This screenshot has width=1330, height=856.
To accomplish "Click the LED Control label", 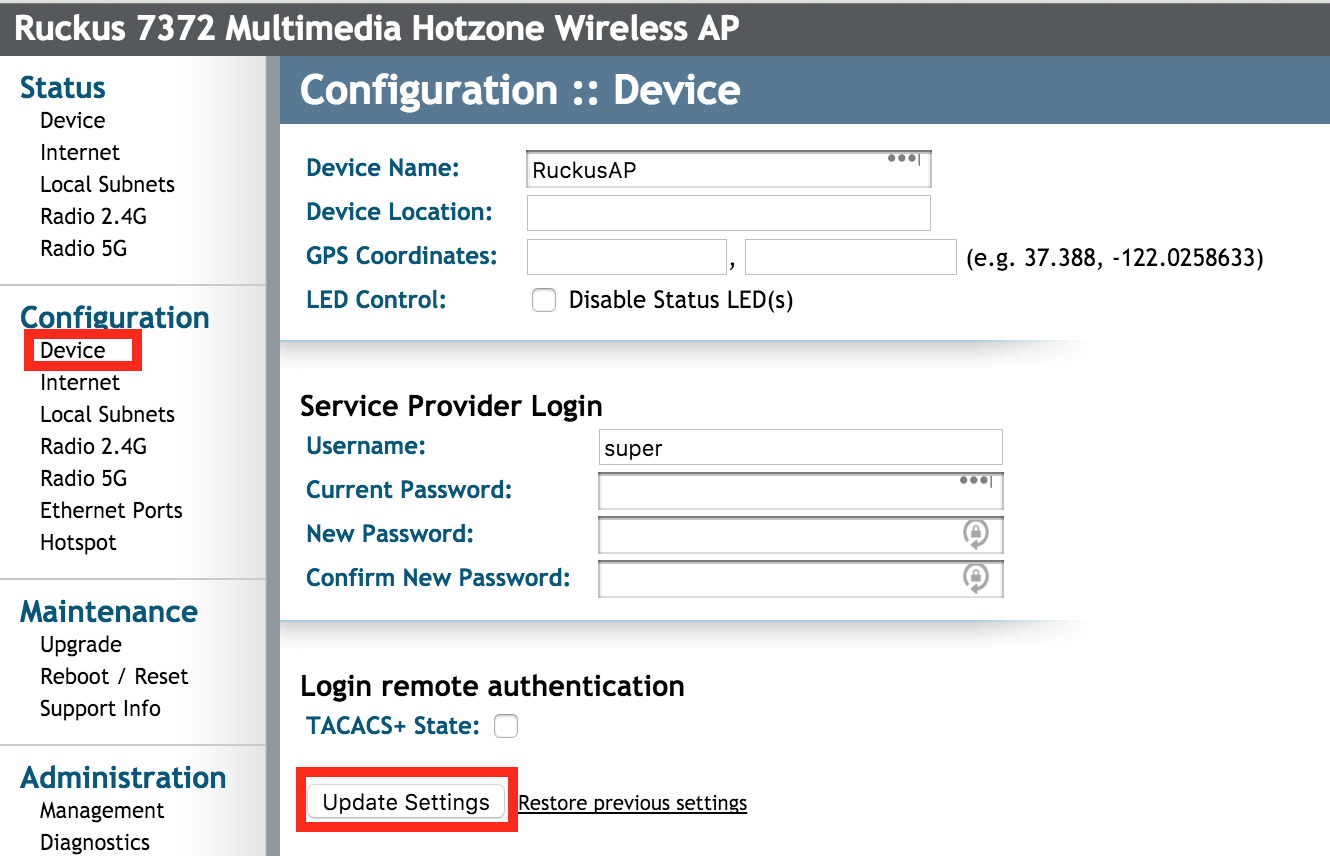I will 376,299.
